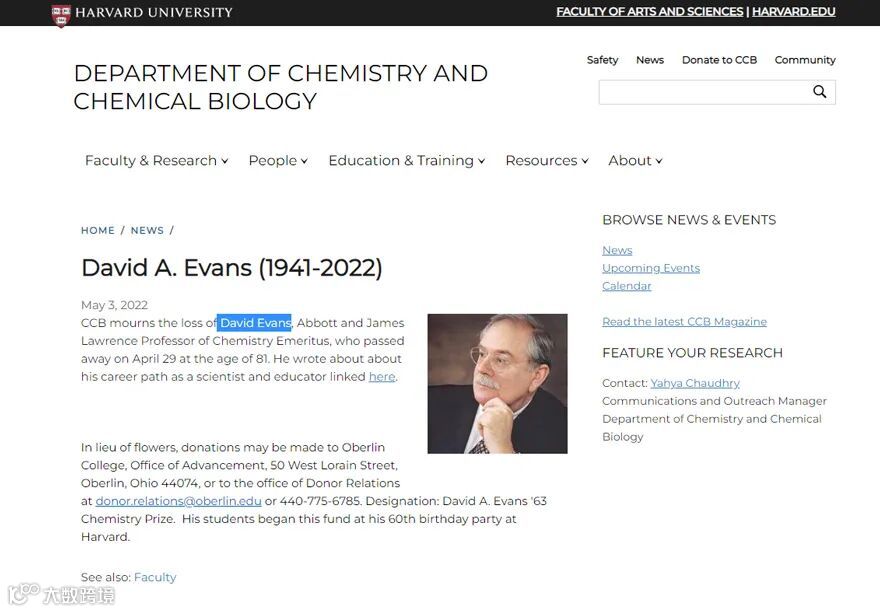The height and width of the screenshot is (612, 880).
Task: Go to HOME breadcrumb
Action: (x=98, y=230)
